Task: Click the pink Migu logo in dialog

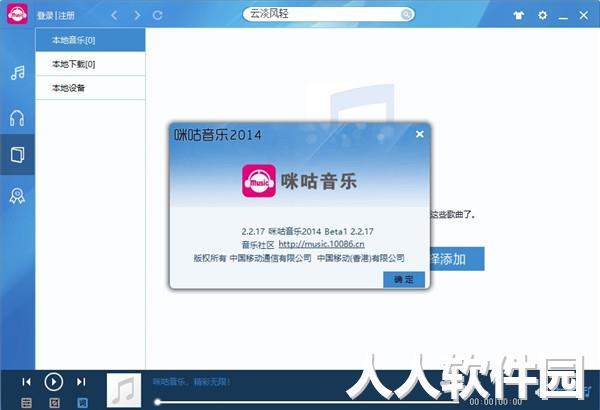Action: (x=259, y=181)
